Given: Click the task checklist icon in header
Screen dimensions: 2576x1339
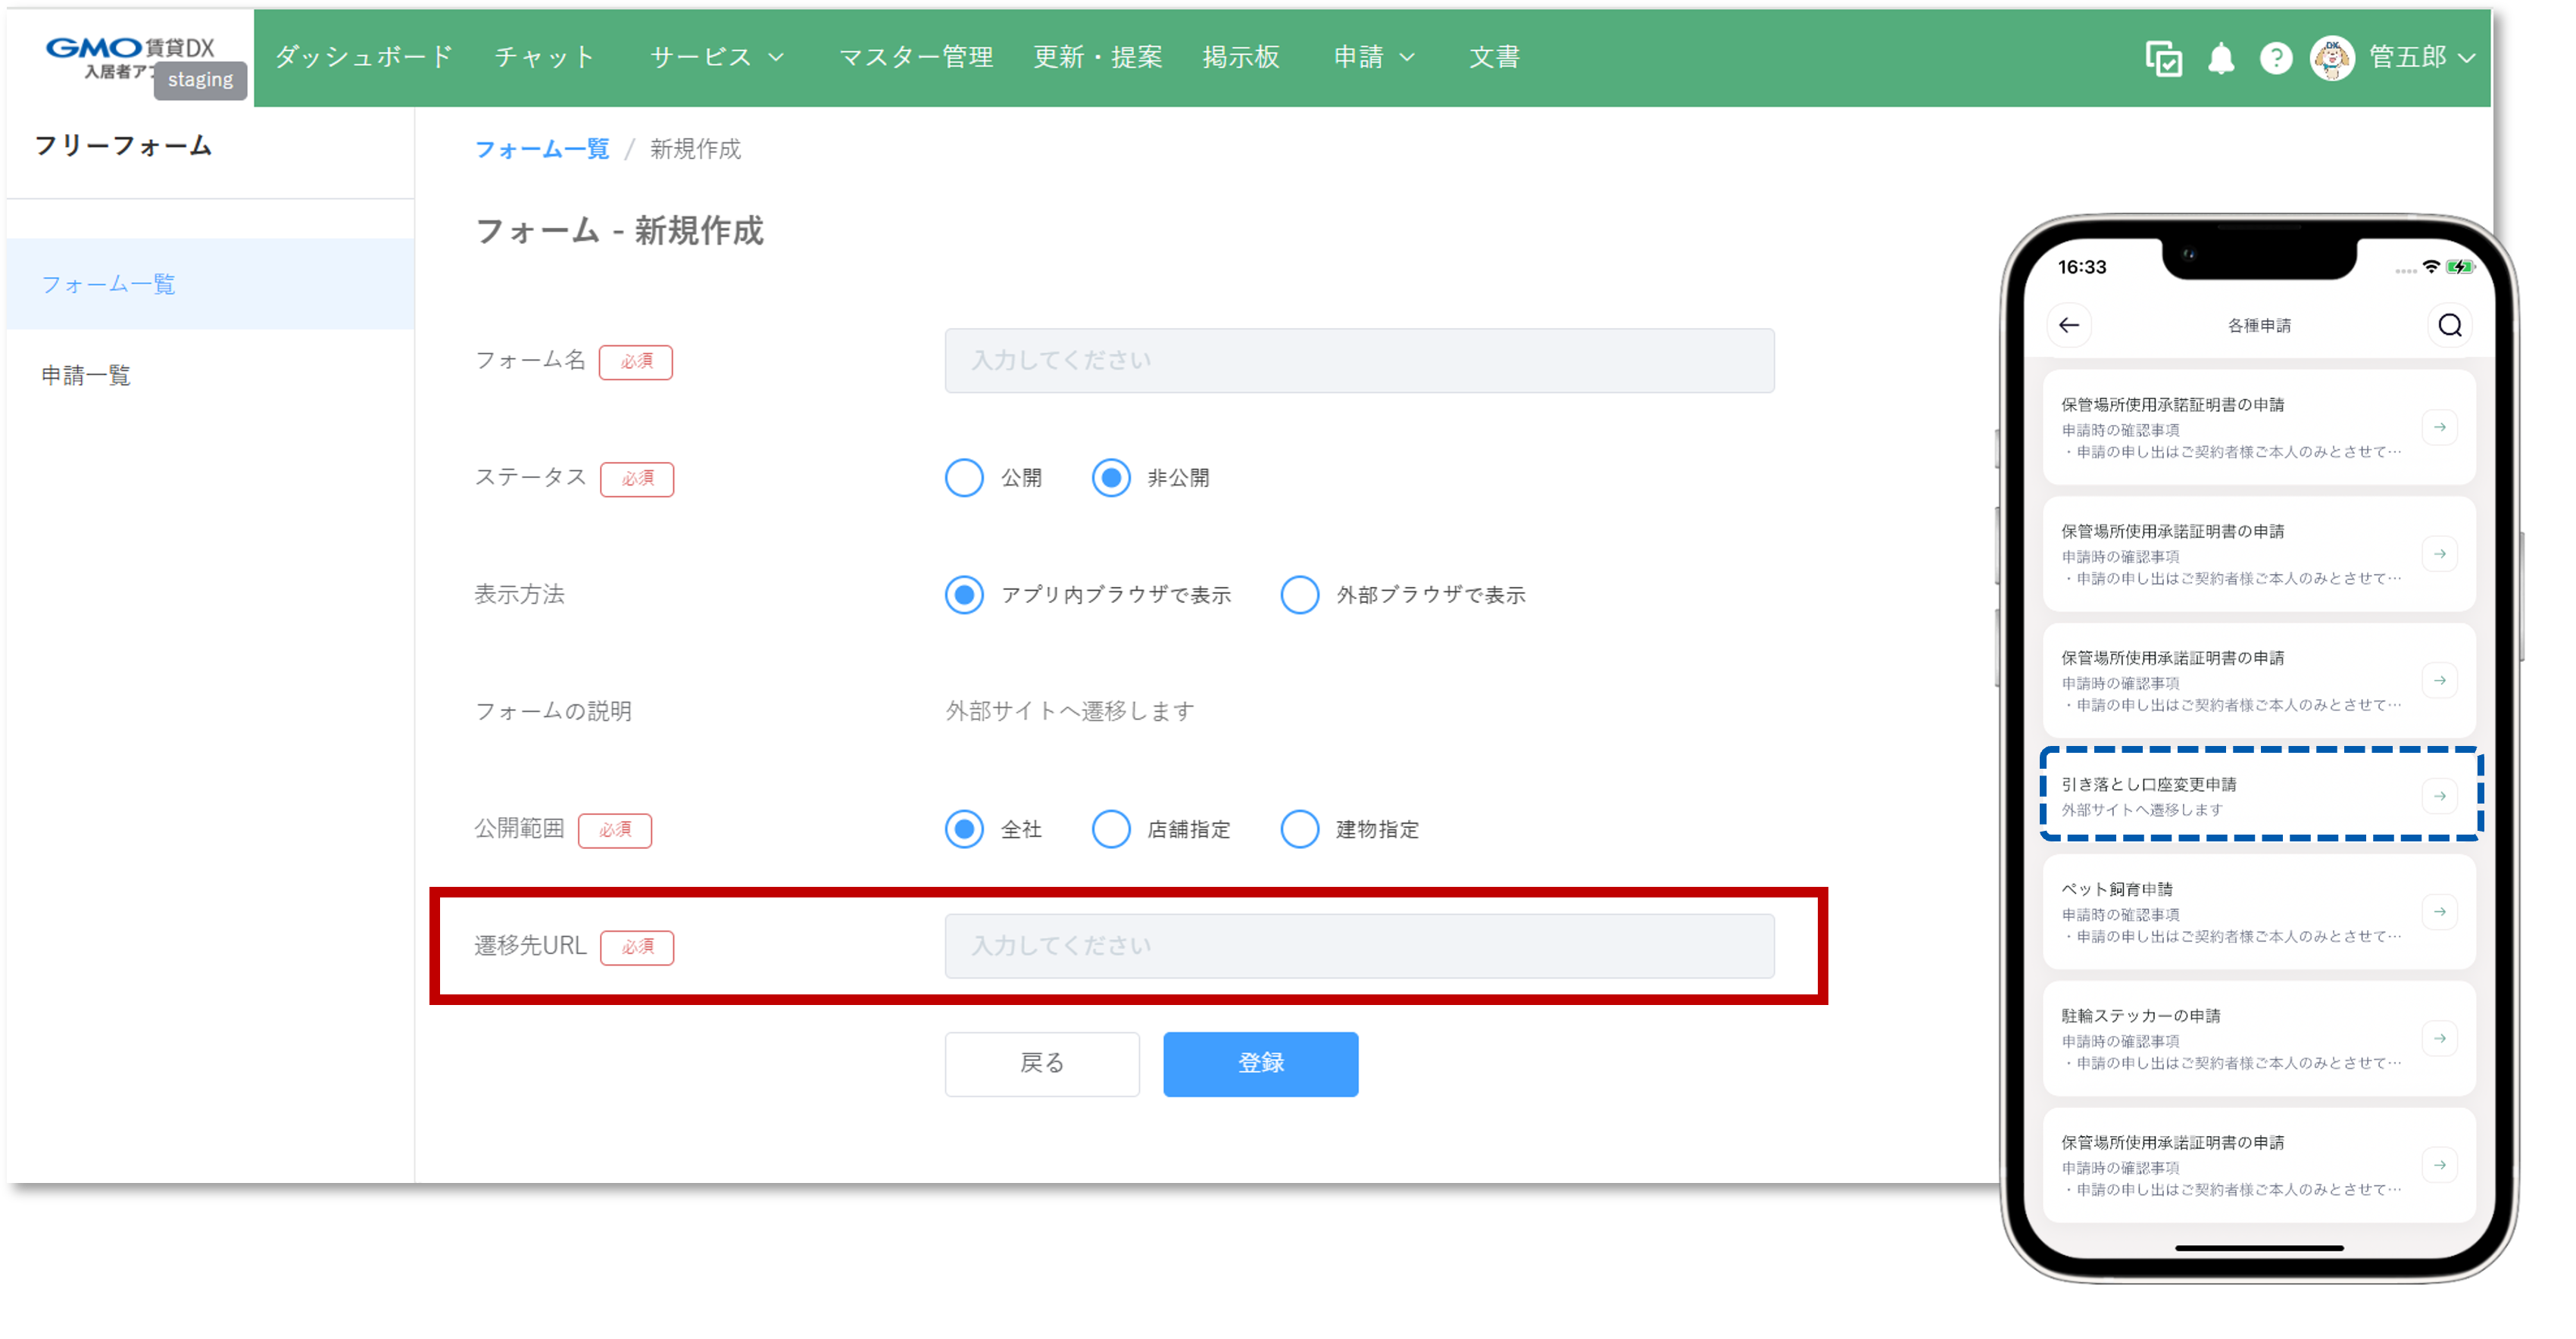Looking at the screenshot, I should point(2163,59).
